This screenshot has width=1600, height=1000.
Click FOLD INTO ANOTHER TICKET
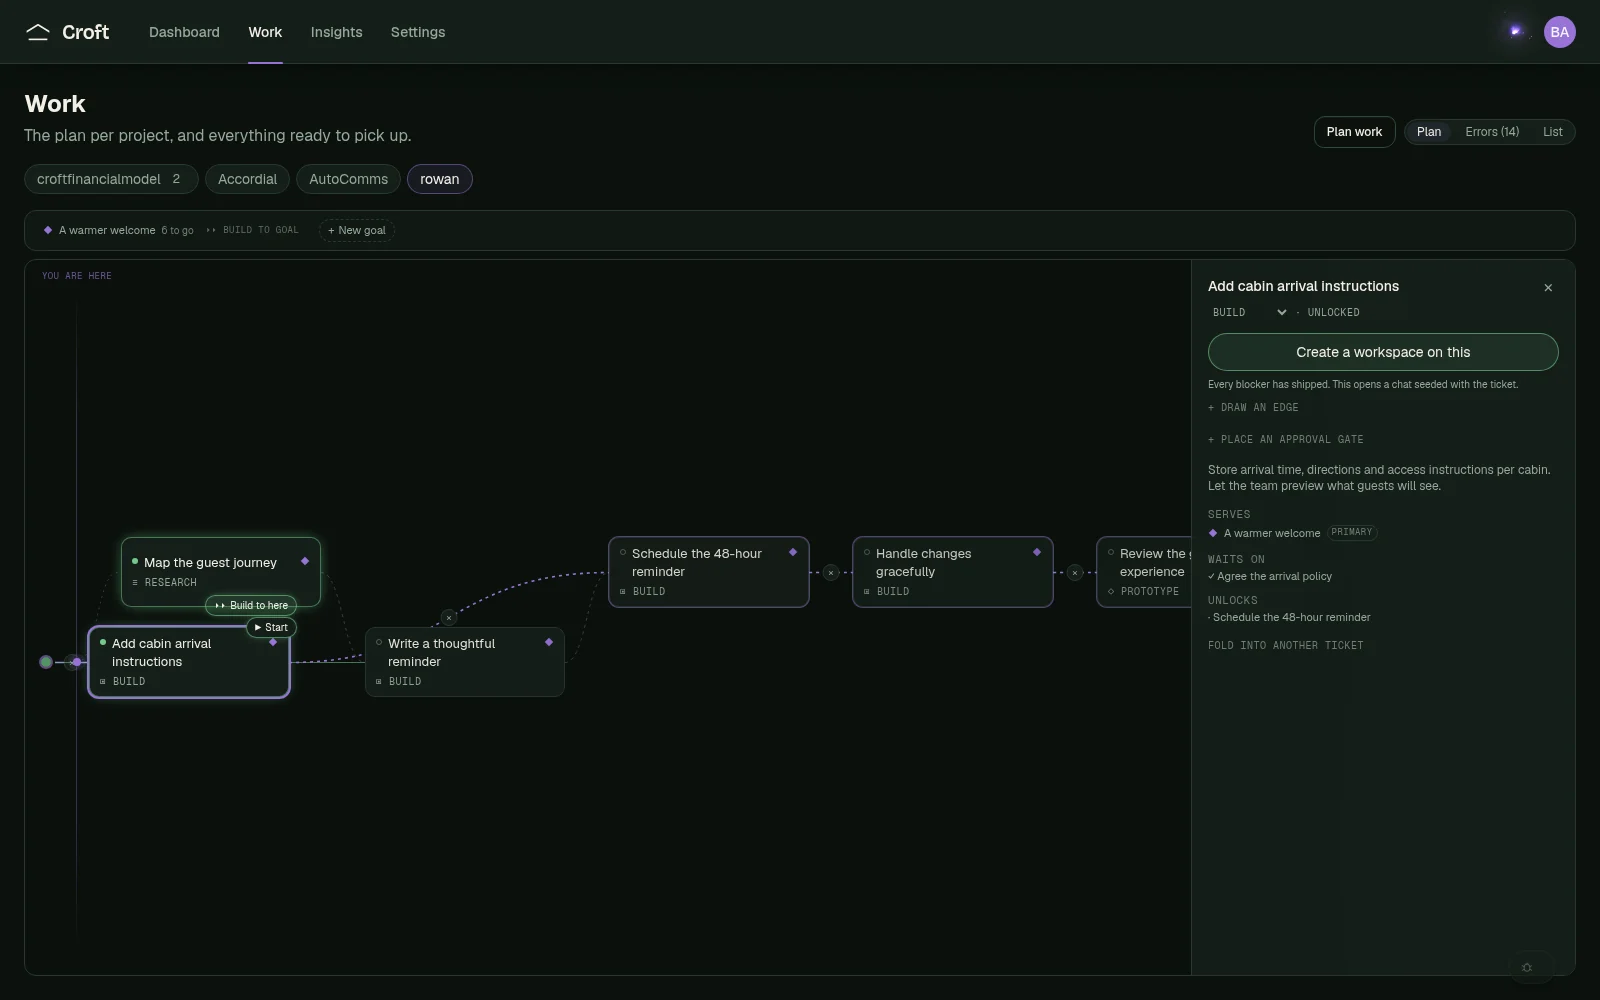point(1286,646)
